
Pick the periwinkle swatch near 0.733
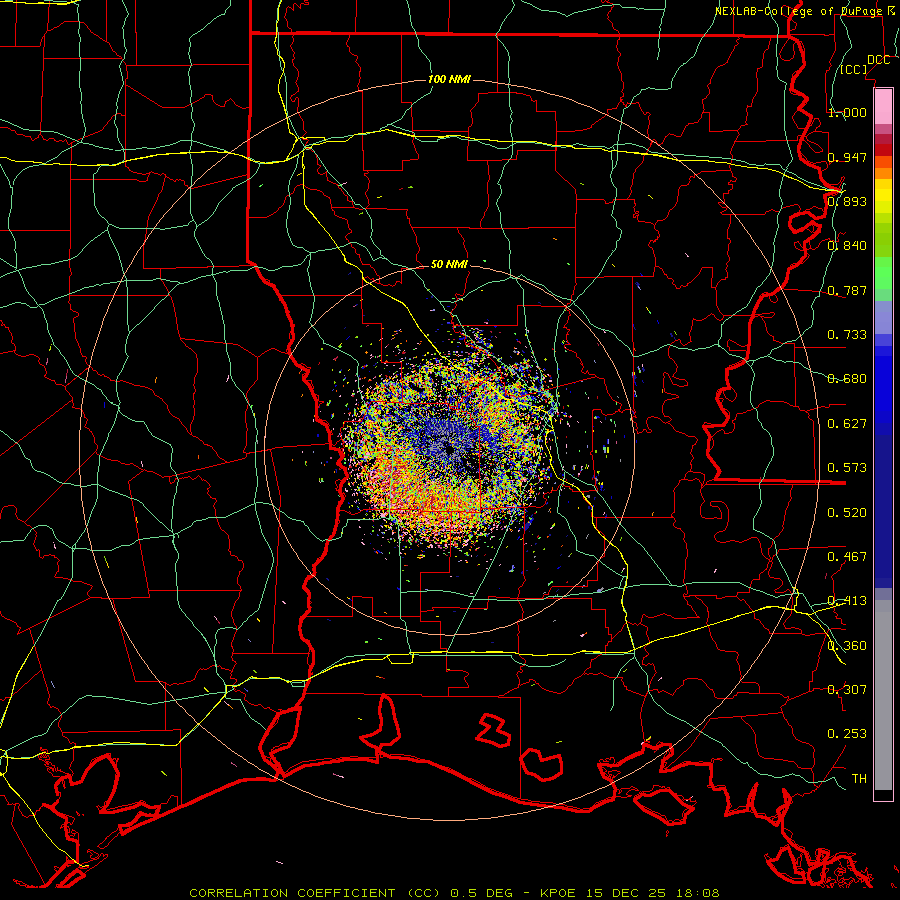(x=883, y=317)
